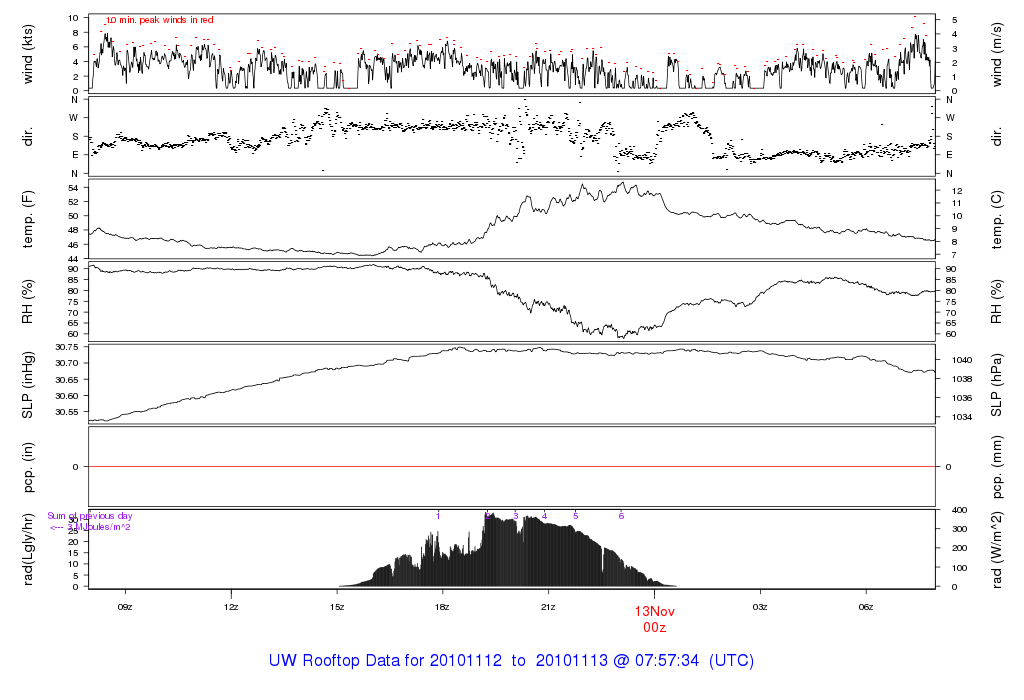
Task: Select the 03z time tick label
Action: coord(760,607)
